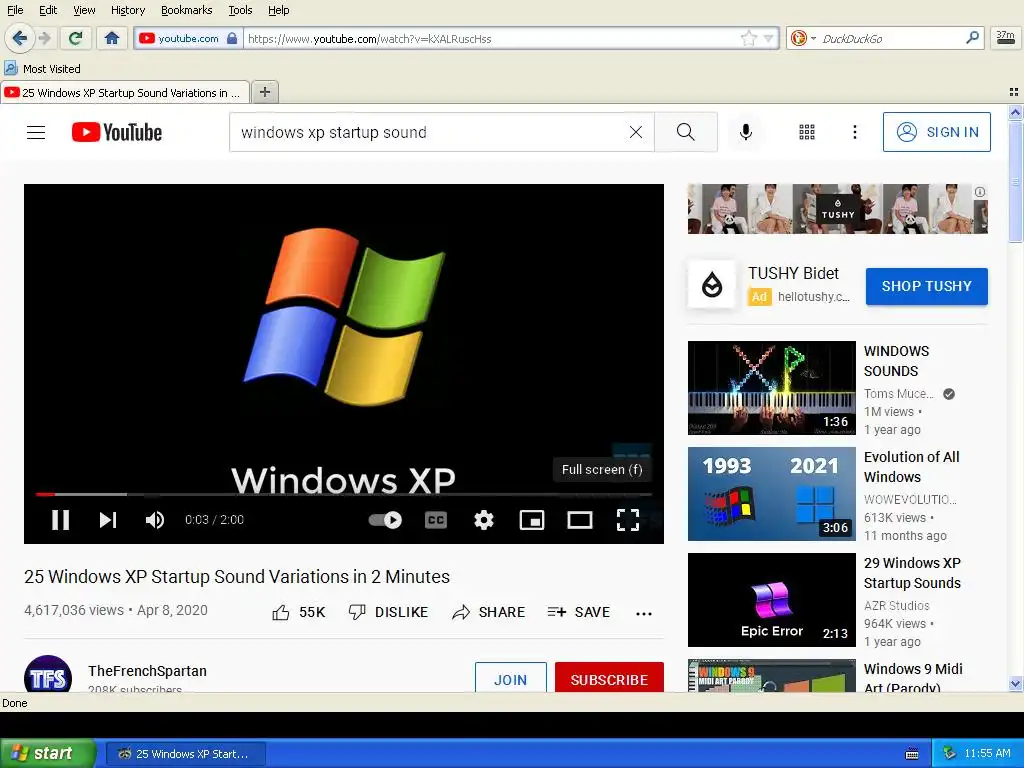This screenshot has height=768, width=1024.
Task: Enable miniplayer mode
Action: 532,520
